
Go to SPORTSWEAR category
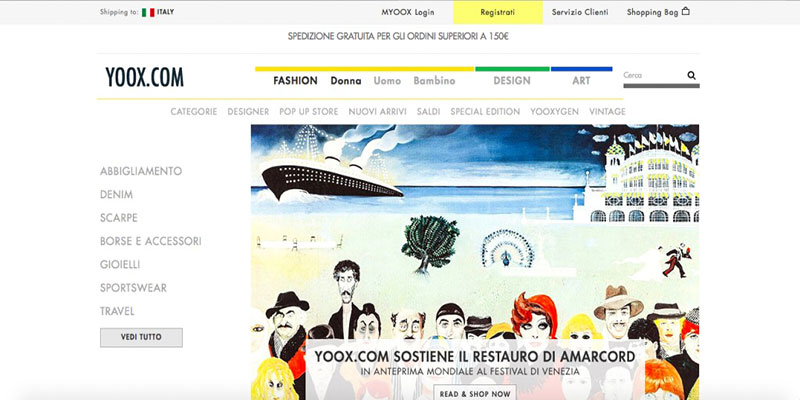[133, 288]
